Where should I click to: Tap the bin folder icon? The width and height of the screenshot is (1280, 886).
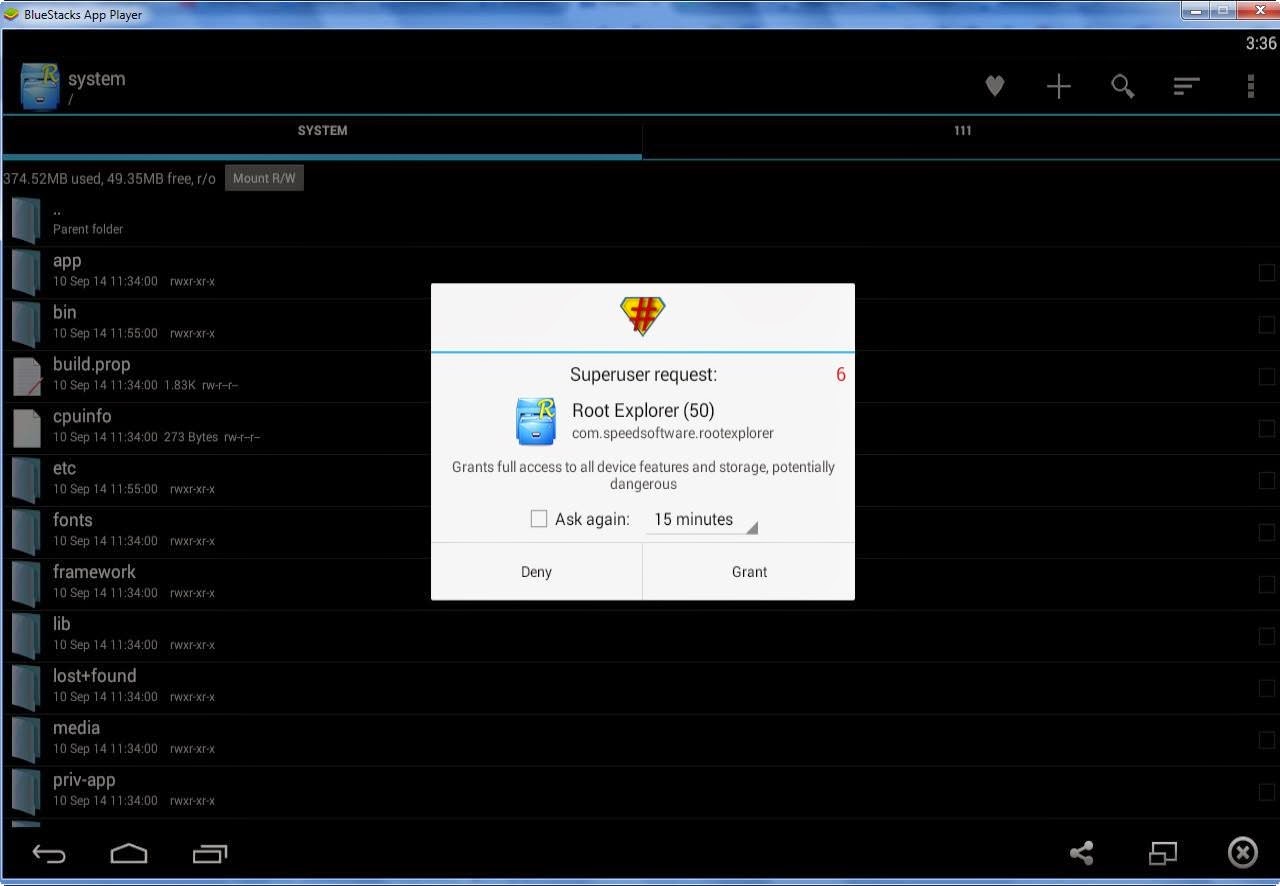26,324
